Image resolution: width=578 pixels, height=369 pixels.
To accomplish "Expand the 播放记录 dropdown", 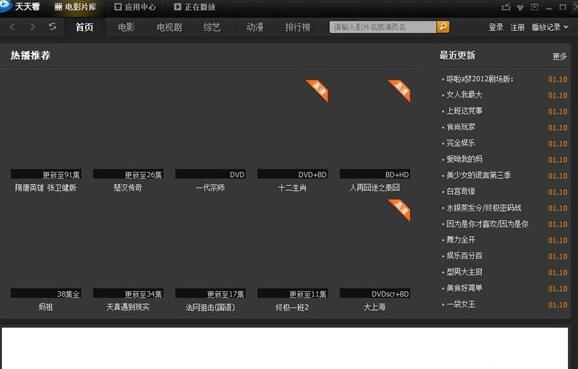I will [550, 27].
